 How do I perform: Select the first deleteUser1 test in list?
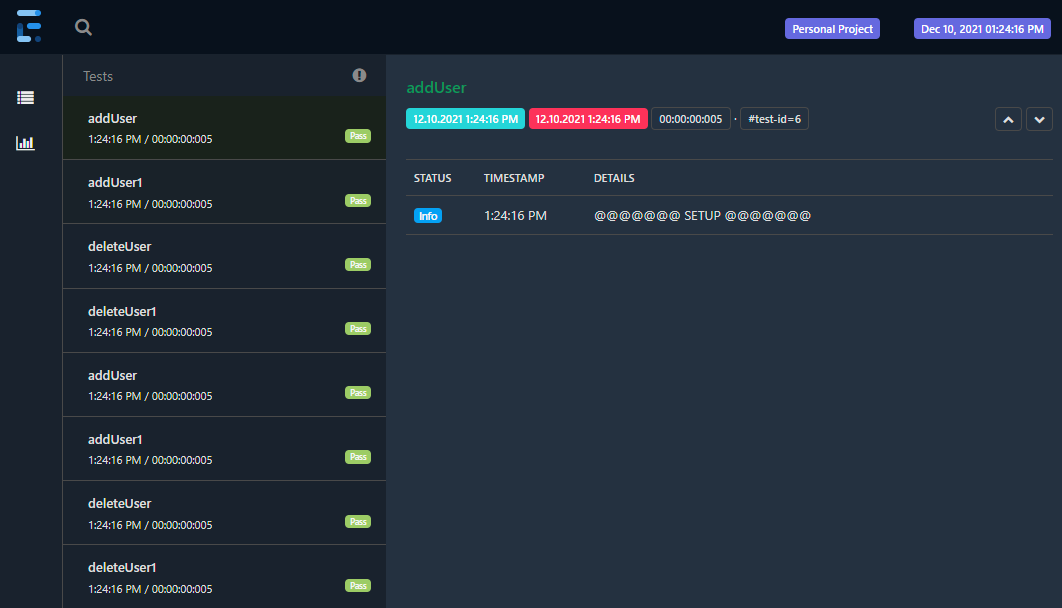coord(224,321)
